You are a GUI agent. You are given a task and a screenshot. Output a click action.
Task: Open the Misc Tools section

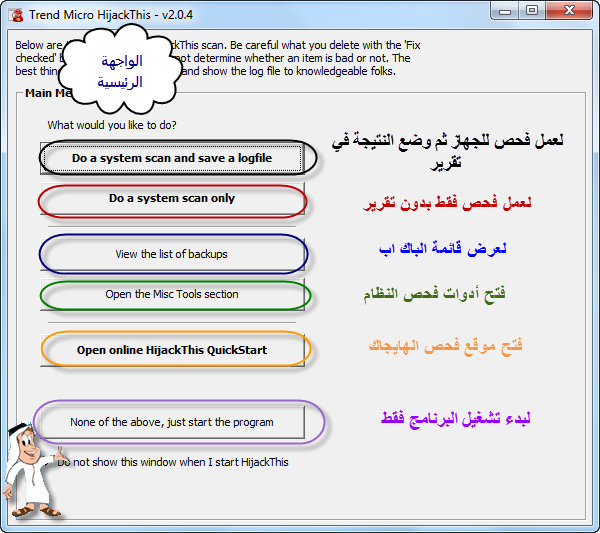point(172,294)
